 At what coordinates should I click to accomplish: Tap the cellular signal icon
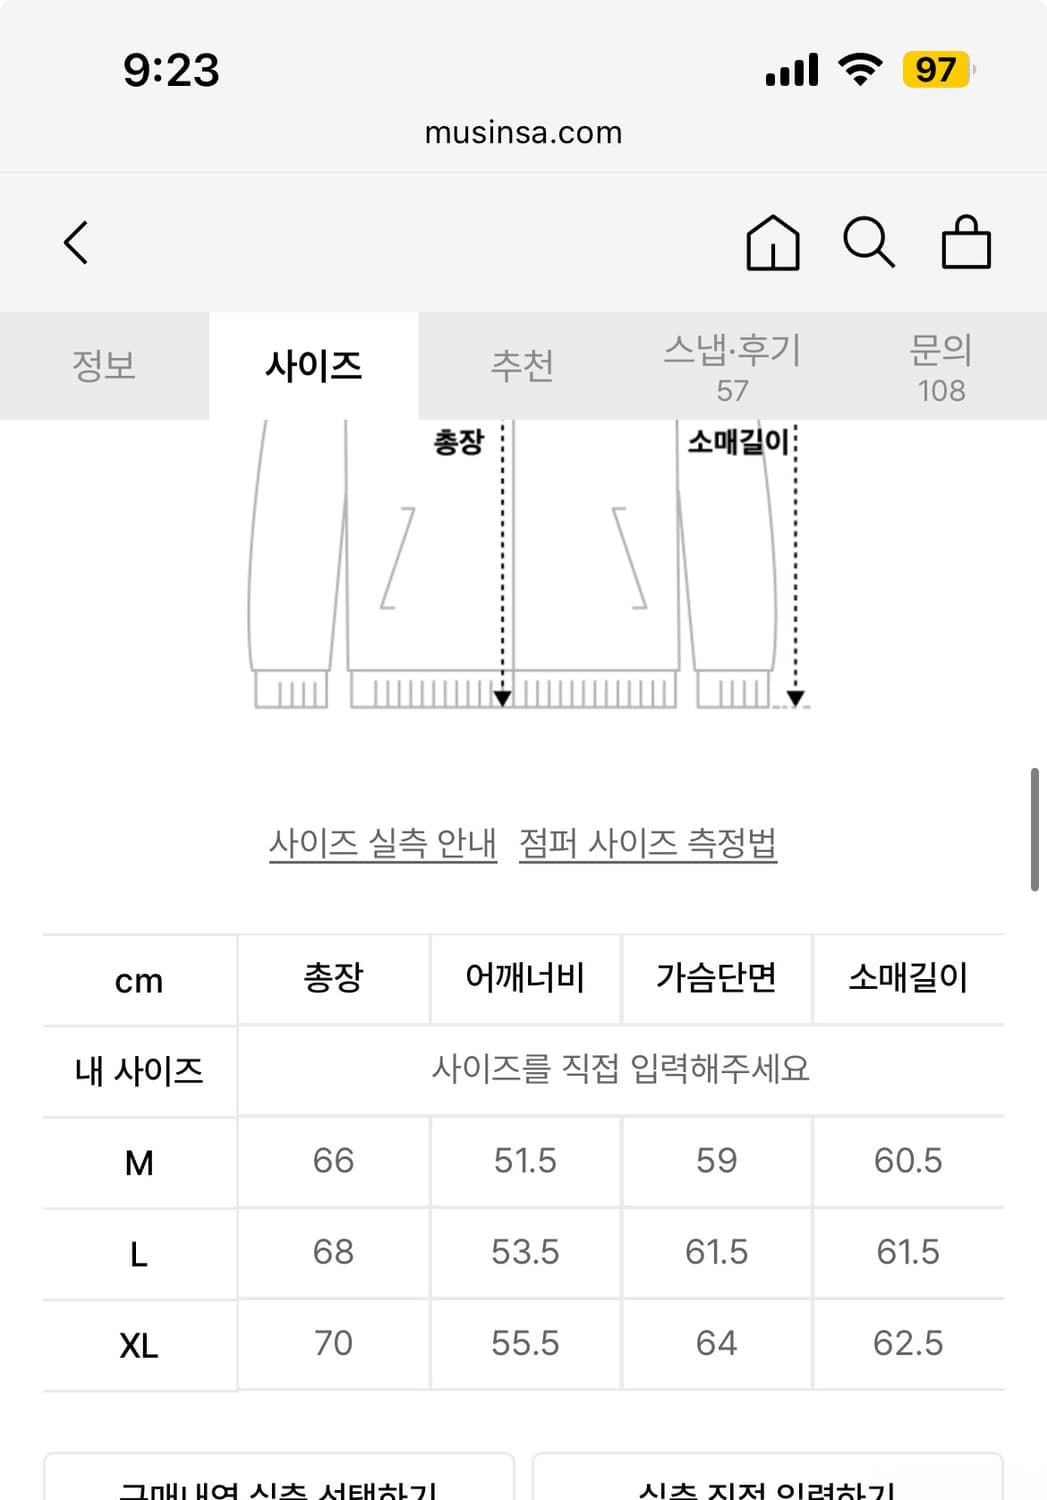click(x=790, y=70)
